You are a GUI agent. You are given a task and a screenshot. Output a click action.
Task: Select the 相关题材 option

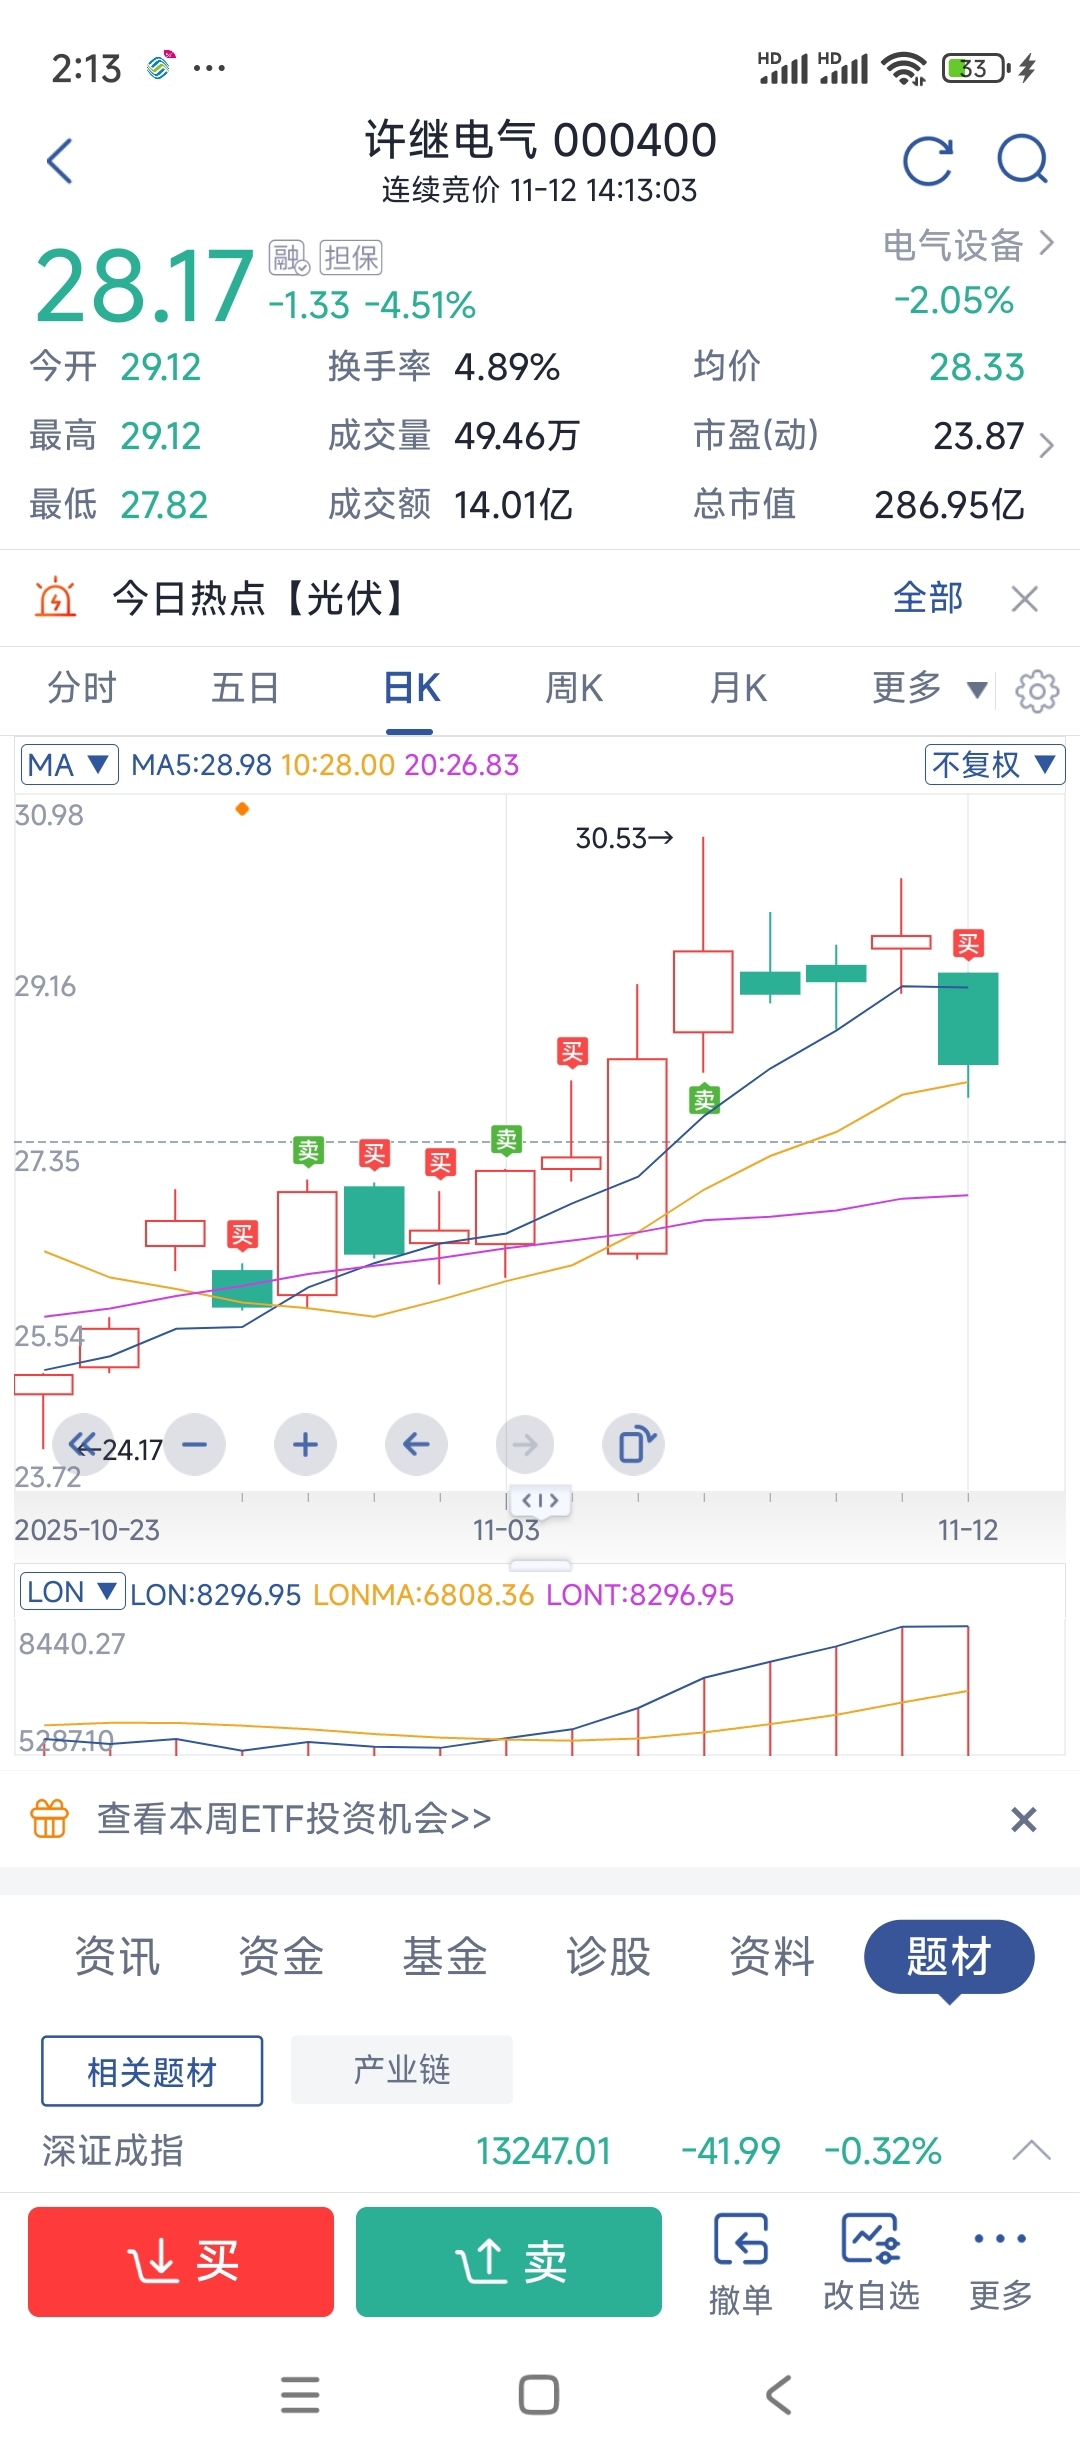click(152, 2071)
